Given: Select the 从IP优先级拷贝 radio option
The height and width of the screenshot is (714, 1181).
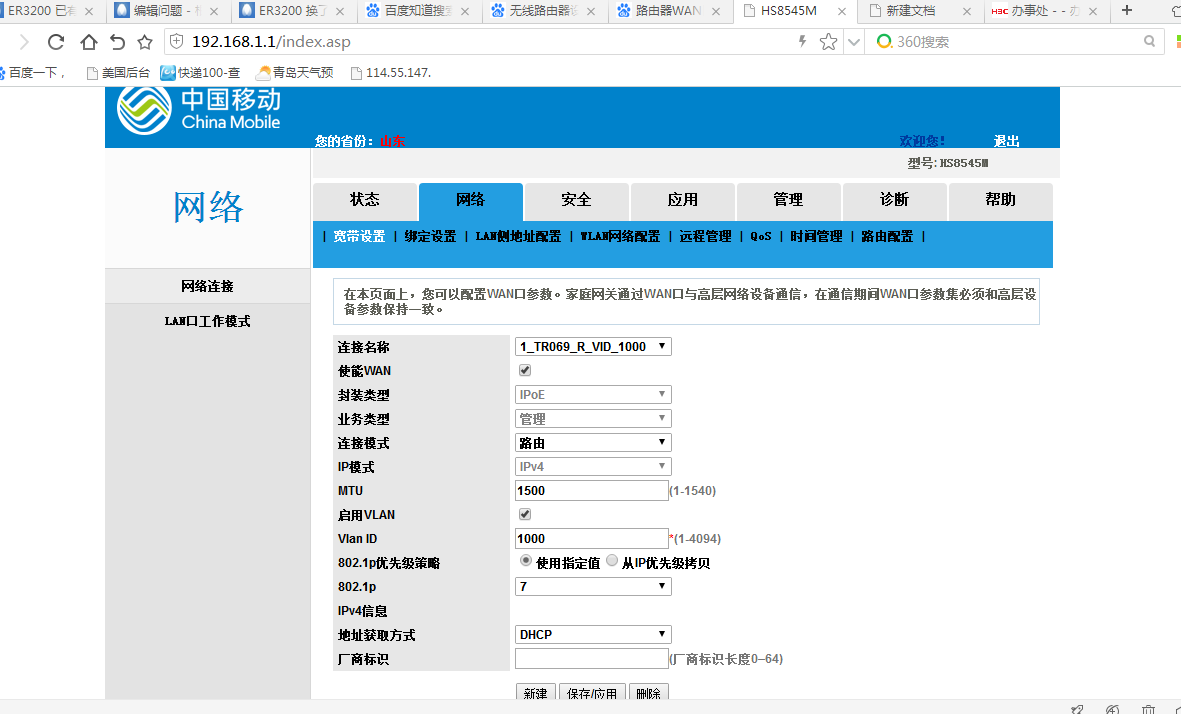Looking at the screenshot, I should pos(612,561).
